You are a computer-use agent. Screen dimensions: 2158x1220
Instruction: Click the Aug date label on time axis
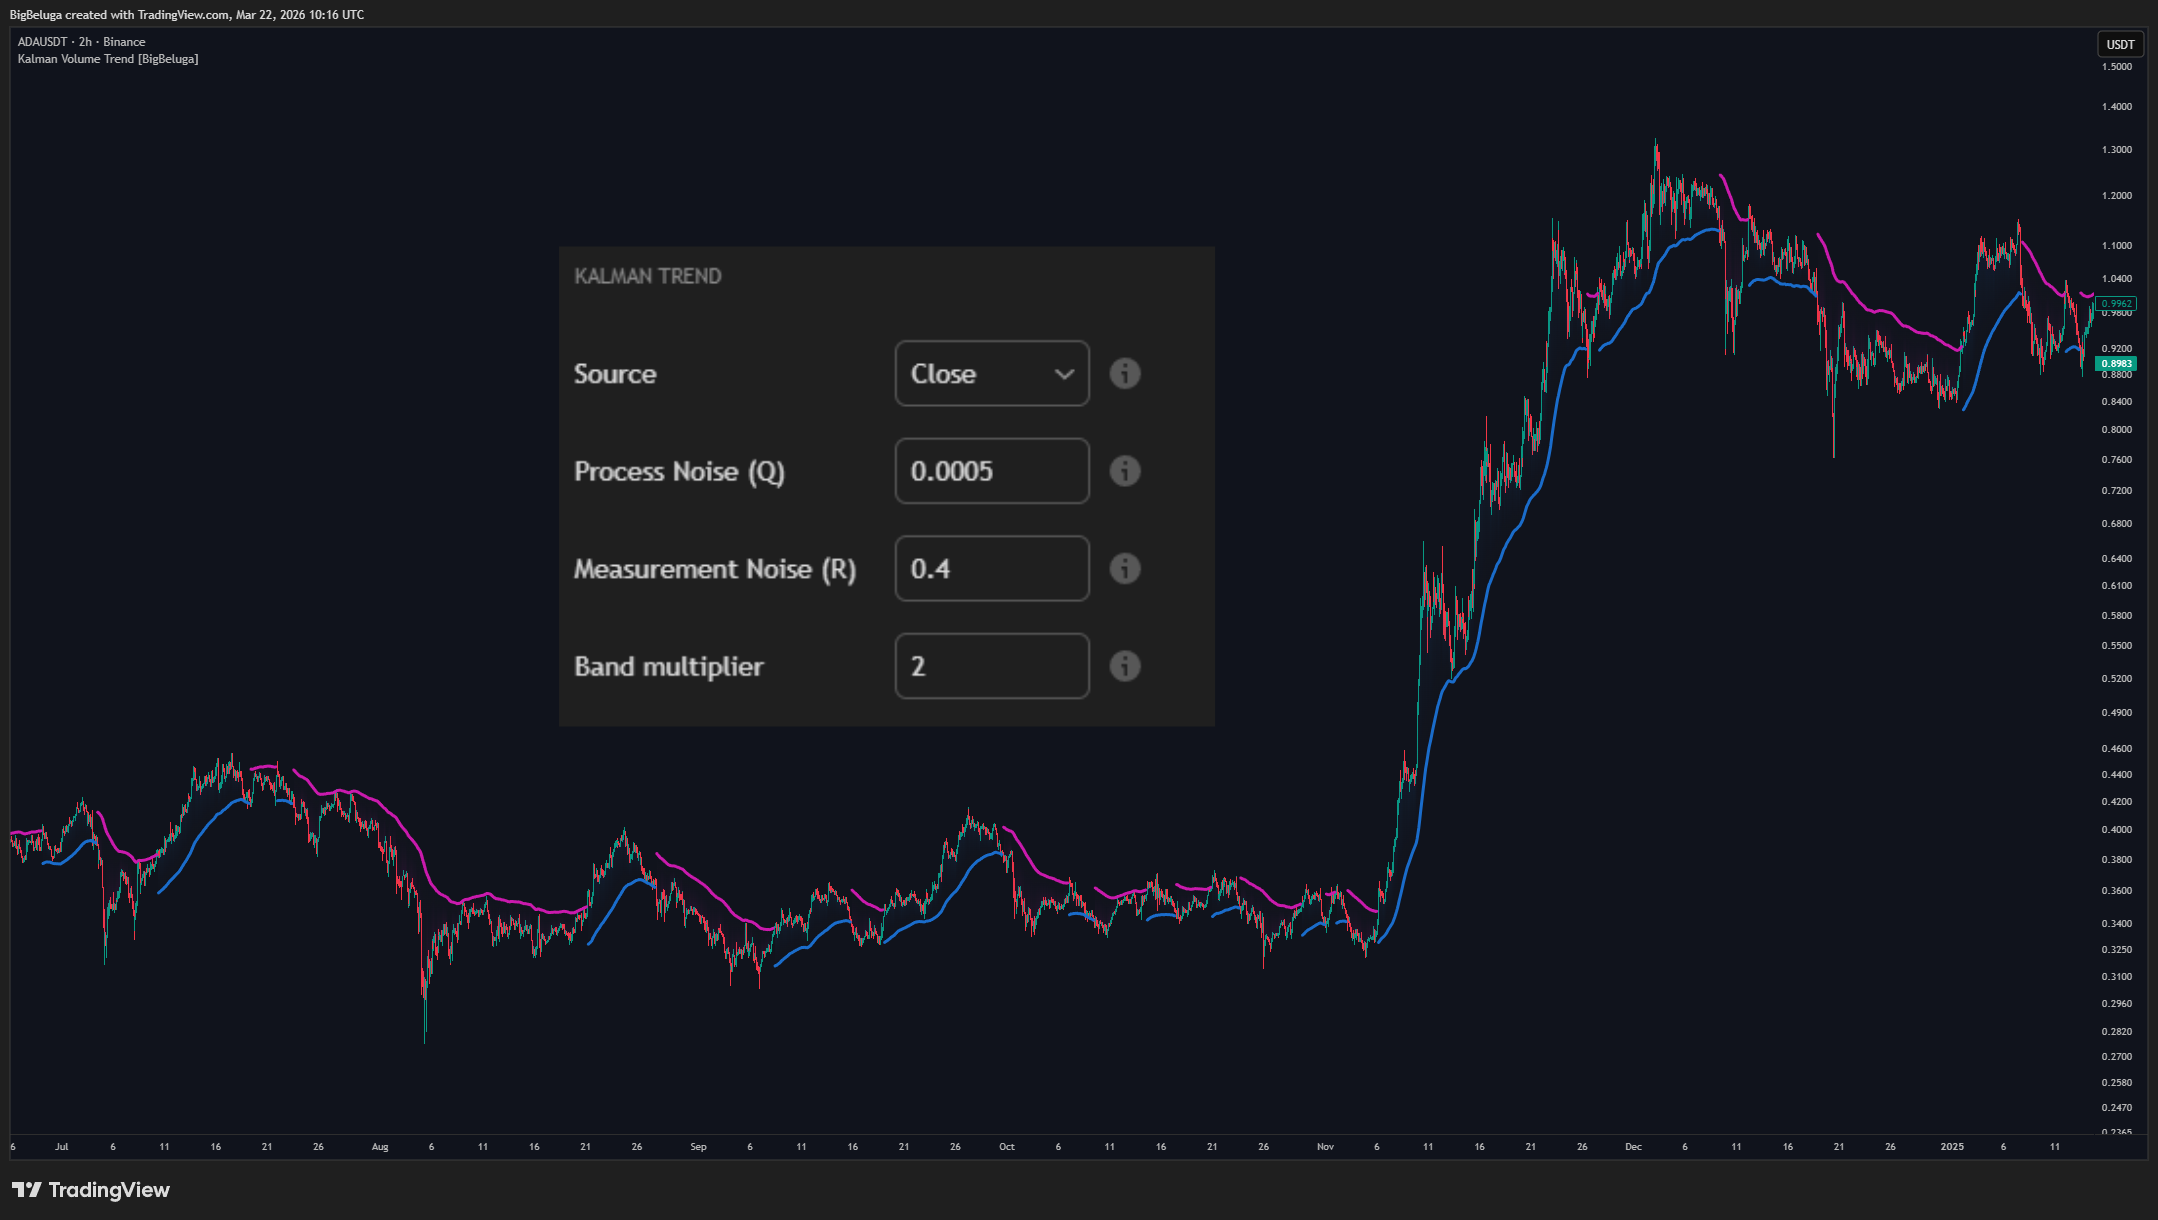(x=380, y=1147)
